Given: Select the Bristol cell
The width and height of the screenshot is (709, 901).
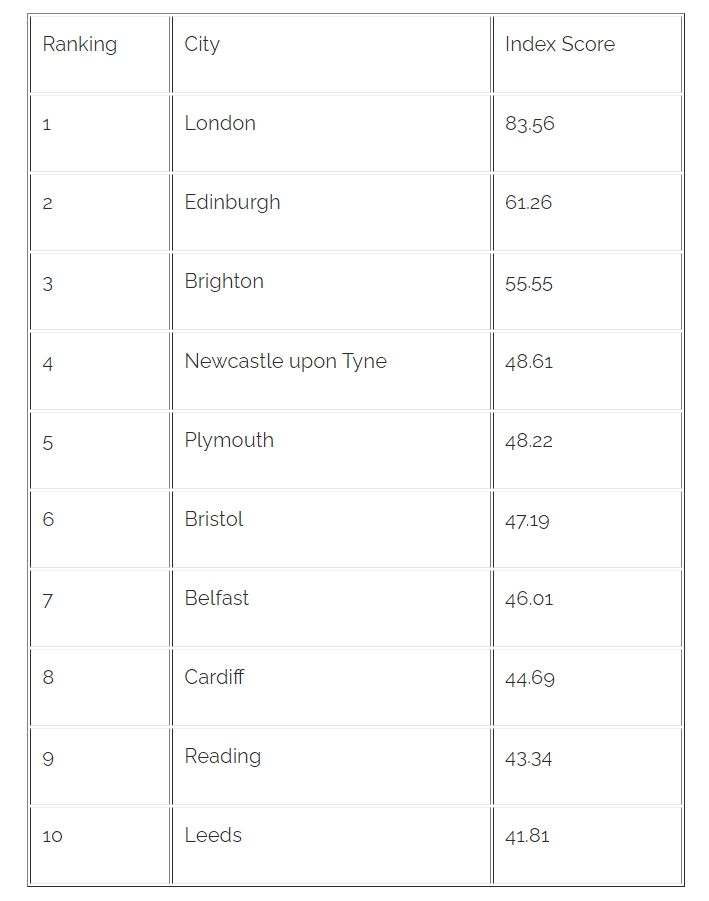Looking at the screenshot, I should (214, 520).
